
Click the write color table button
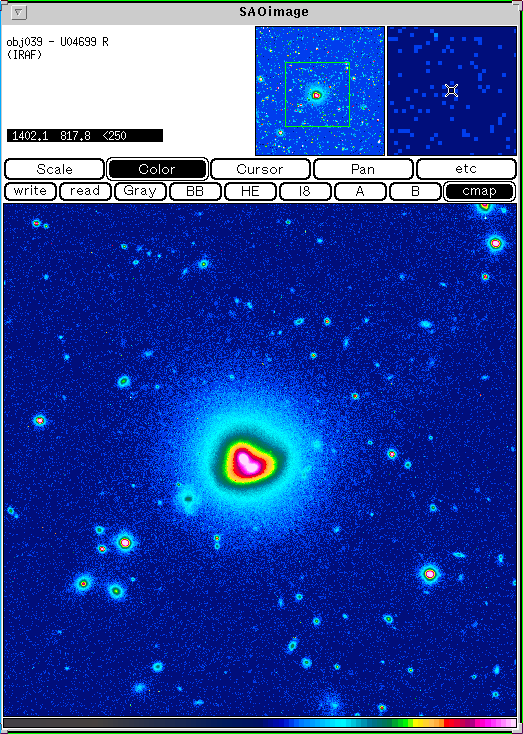[30, 191]
